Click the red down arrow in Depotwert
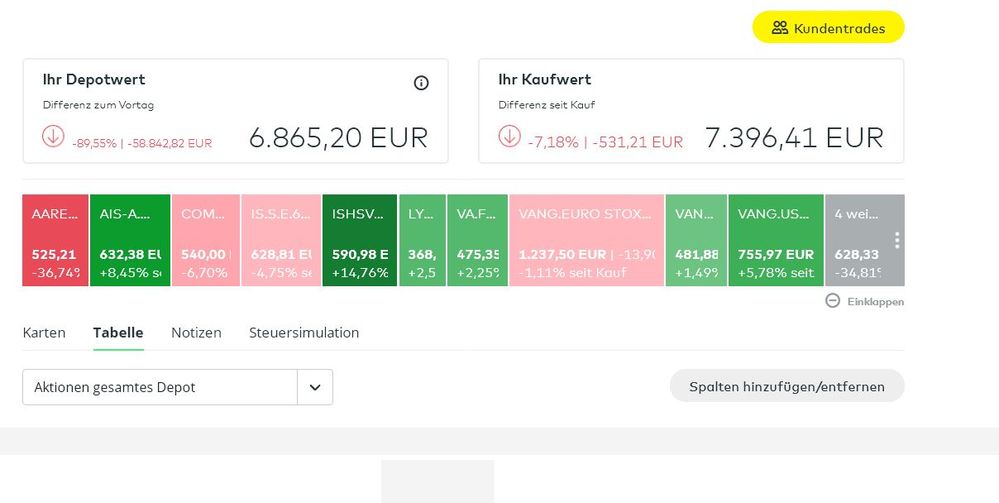 coord(53,136)
